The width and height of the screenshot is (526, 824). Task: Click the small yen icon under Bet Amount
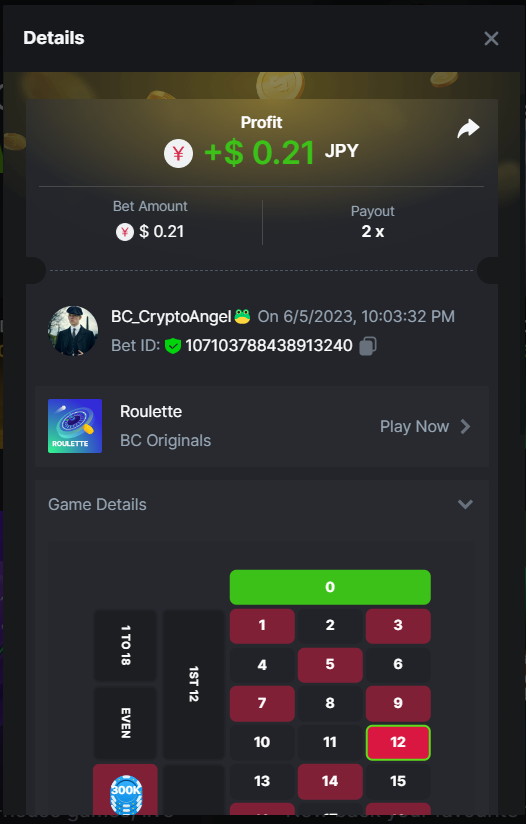tap(125, 232)
